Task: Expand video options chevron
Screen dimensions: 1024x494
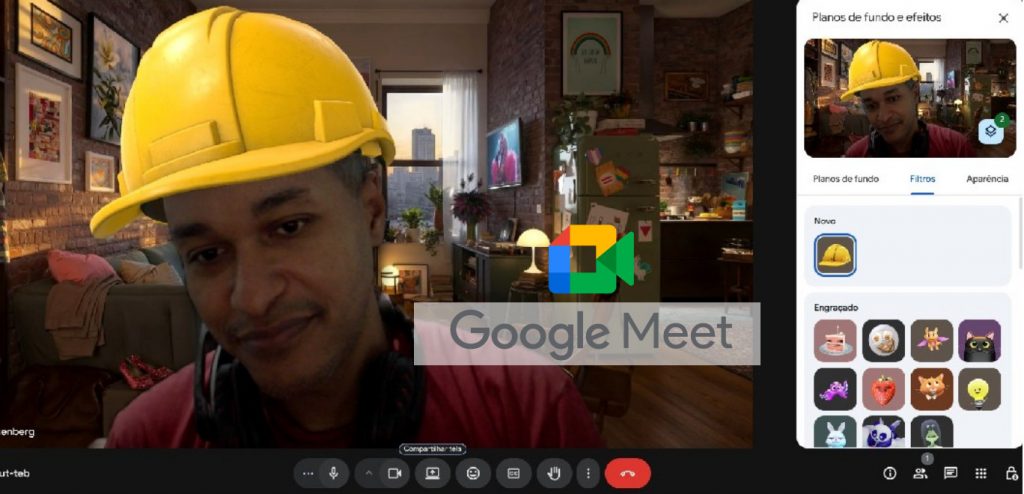Action: pyautogui.click(x=369, y=474)
